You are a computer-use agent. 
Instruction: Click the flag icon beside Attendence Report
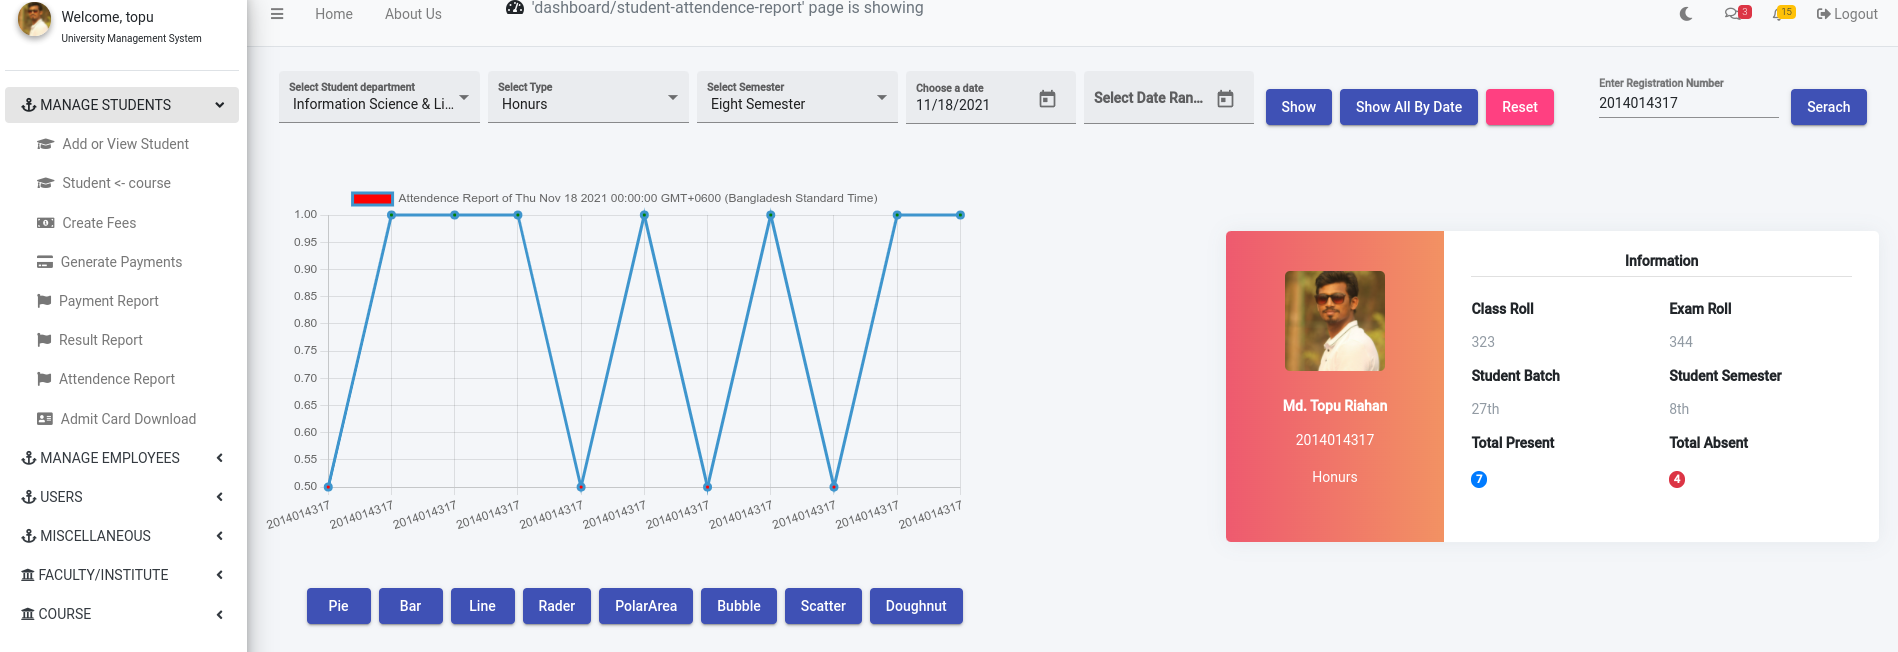point(44,379)
